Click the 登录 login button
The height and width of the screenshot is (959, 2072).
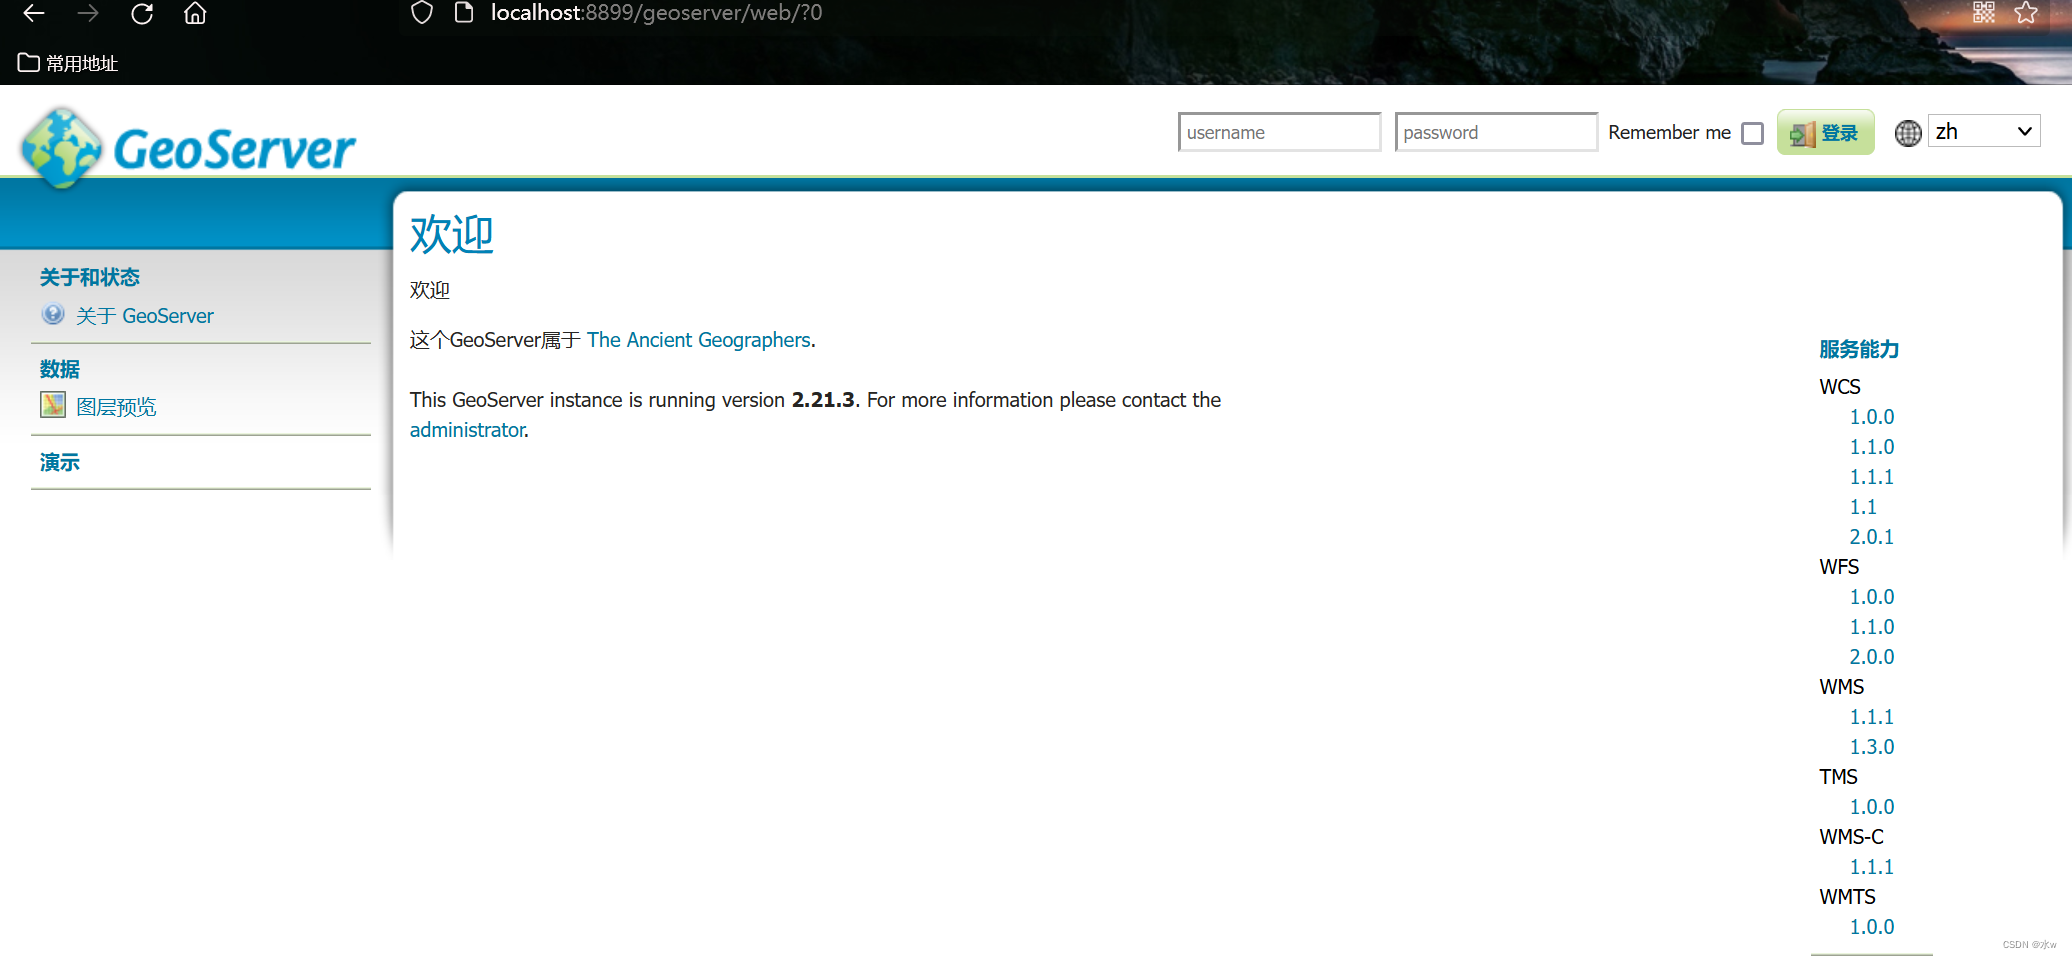tap(1825, 132)
